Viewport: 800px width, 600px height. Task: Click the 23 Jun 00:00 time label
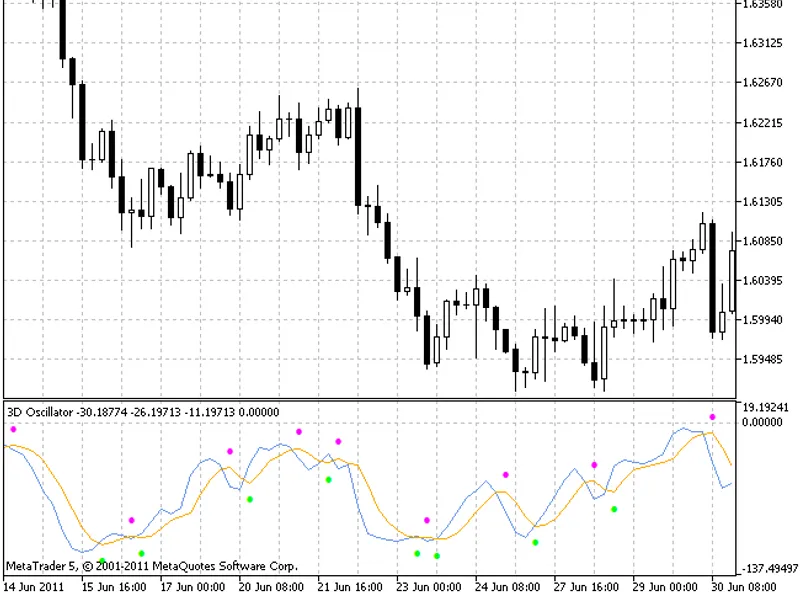[429, 587]
